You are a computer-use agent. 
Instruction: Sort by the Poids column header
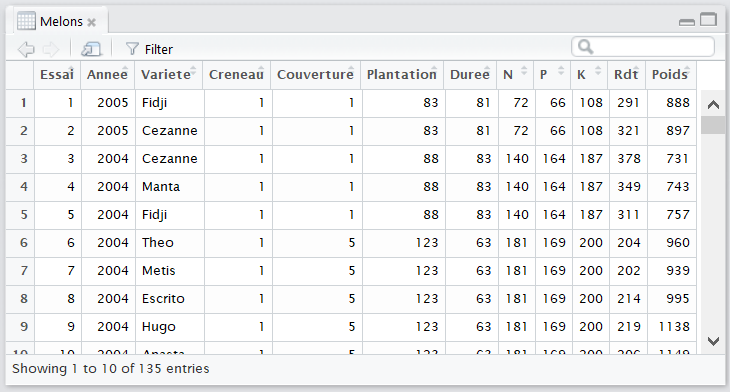click(x=671, y=74)
